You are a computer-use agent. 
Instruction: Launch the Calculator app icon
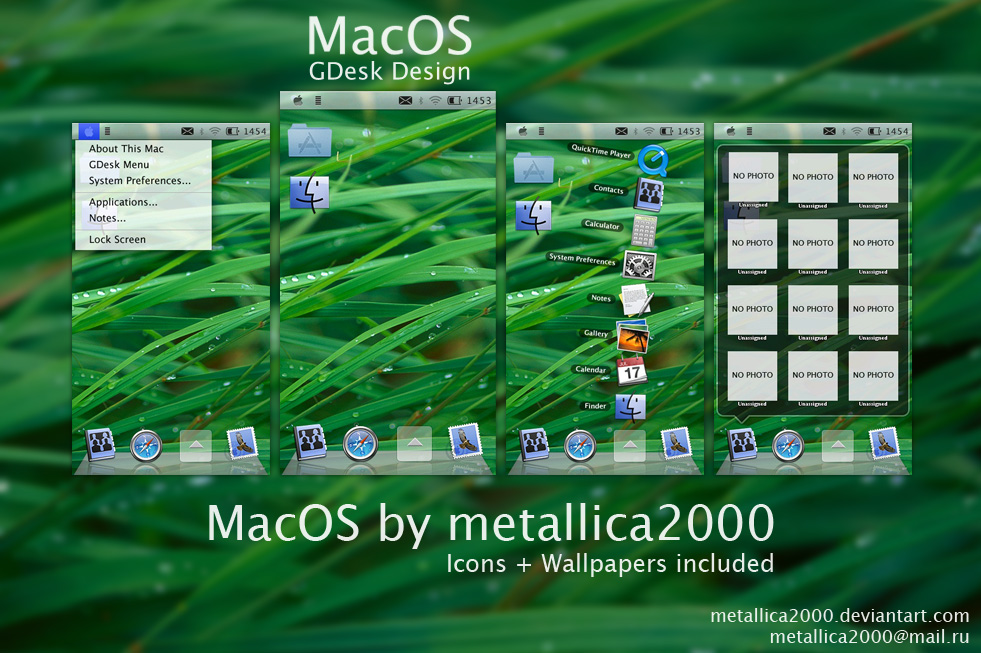click(644, 230)
